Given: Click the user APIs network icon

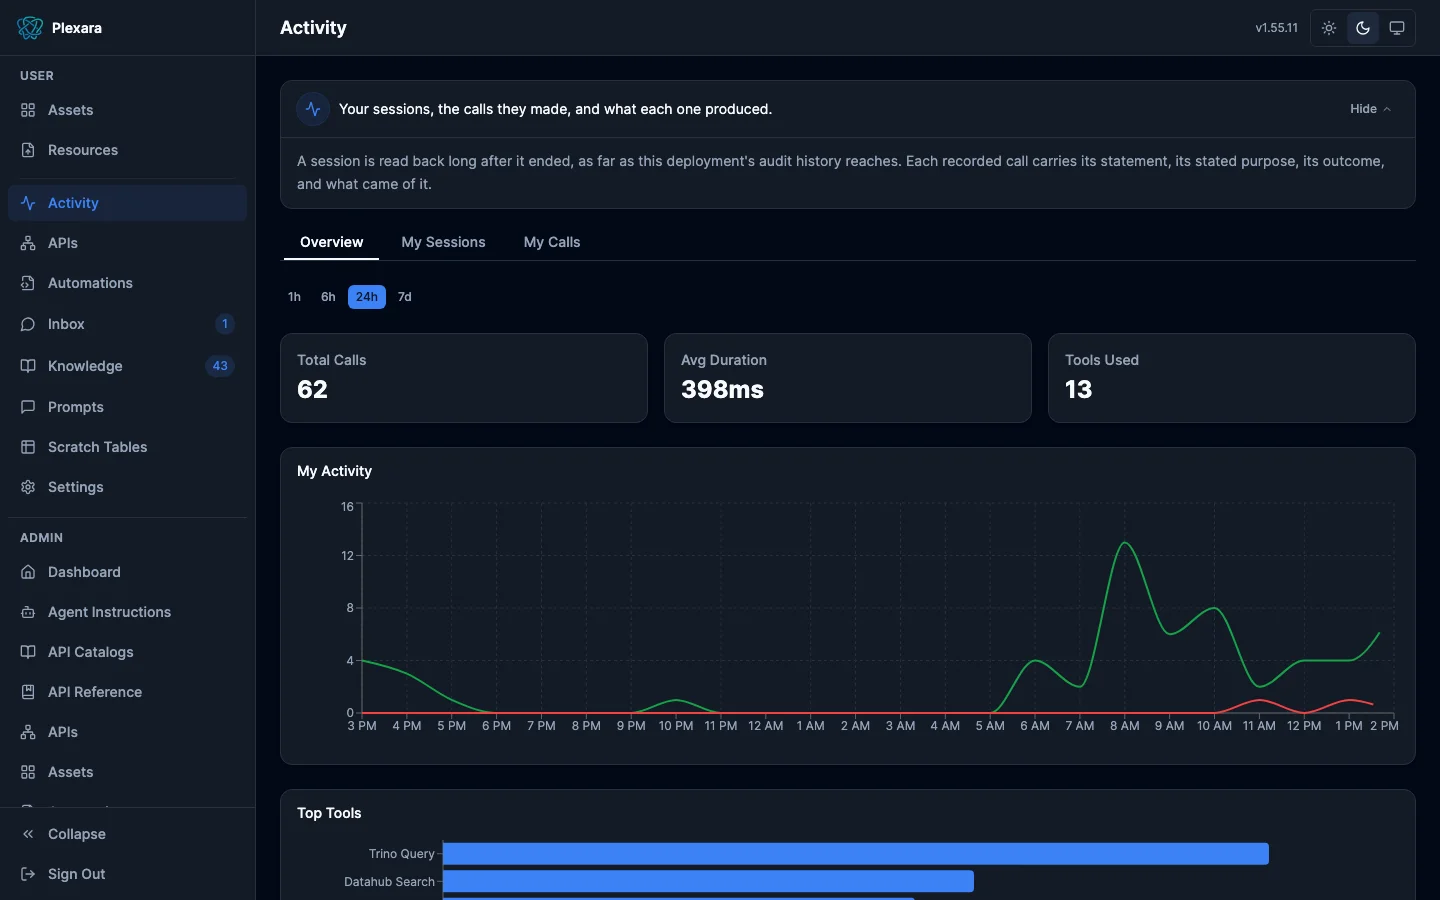Looking at the screenshot, I should (x=28, y=243).
